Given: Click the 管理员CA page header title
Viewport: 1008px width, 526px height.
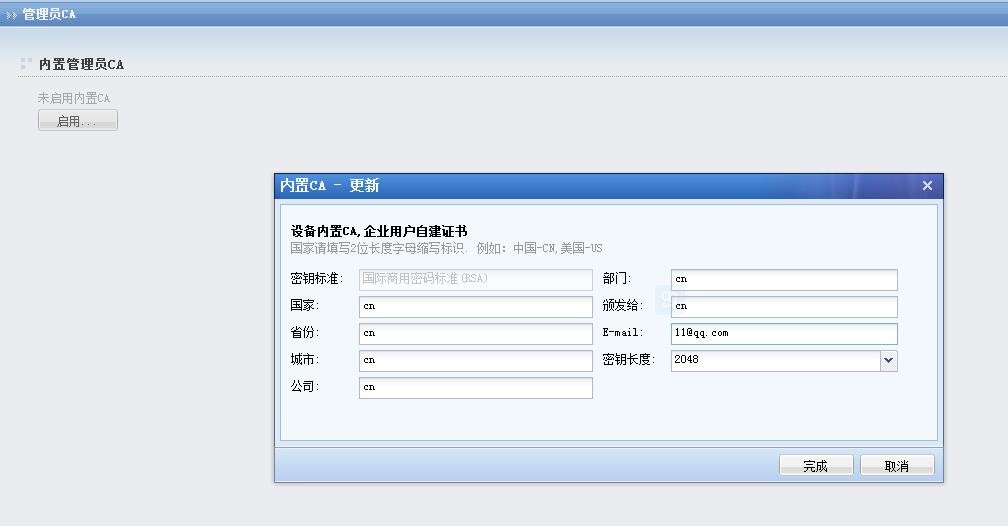Looking at the screenshot, I should click(49, 15).
